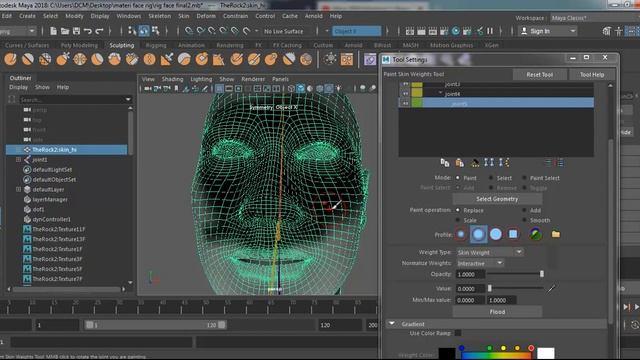
Task: Click the Select Geometry button
Action: click(497, 199)
